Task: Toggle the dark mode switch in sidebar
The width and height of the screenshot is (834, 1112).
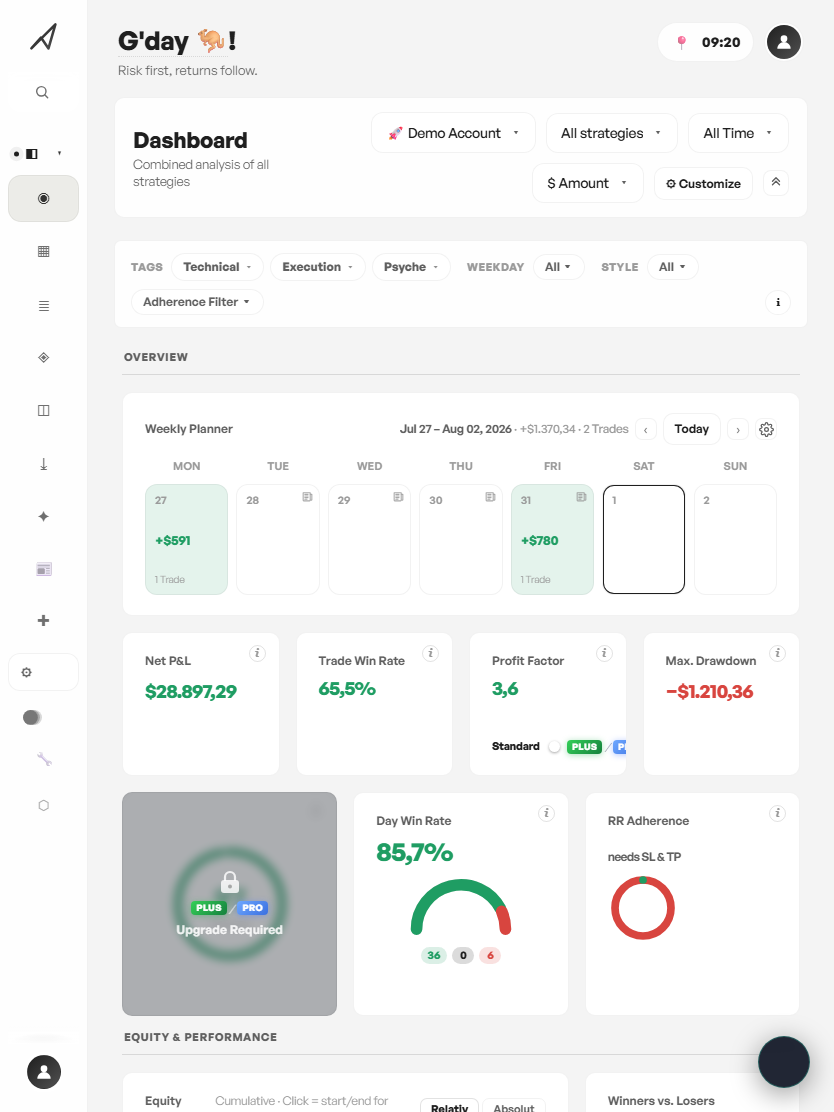Action: (33, 718)
